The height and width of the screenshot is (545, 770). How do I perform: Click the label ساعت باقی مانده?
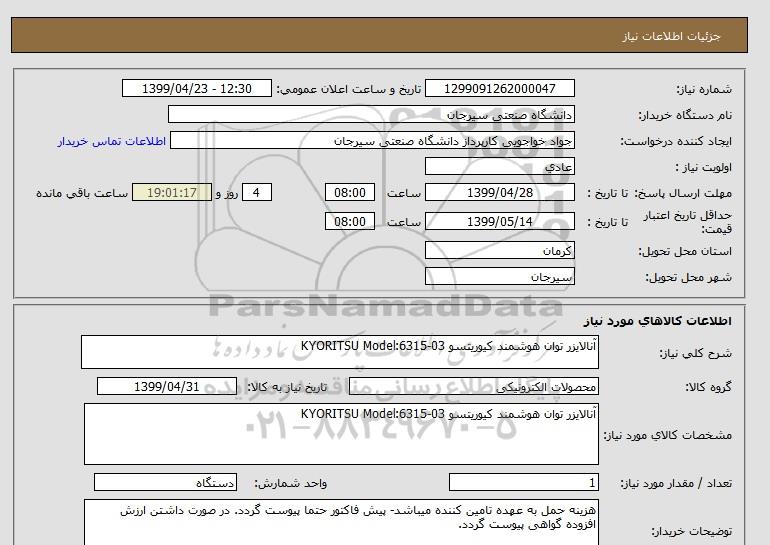(x=82, y=193)
